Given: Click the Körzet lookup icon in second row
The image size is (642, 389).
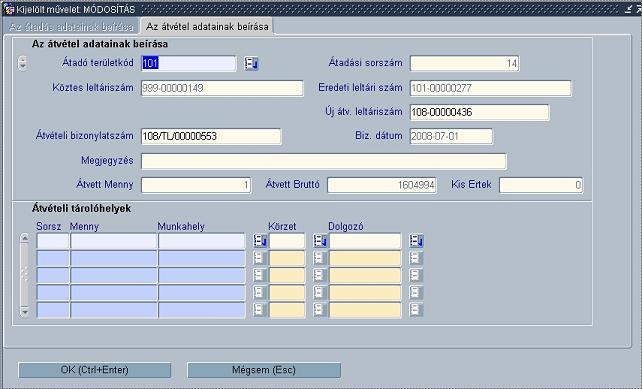Looking at the screenshot, I should (x=320, y=258).
